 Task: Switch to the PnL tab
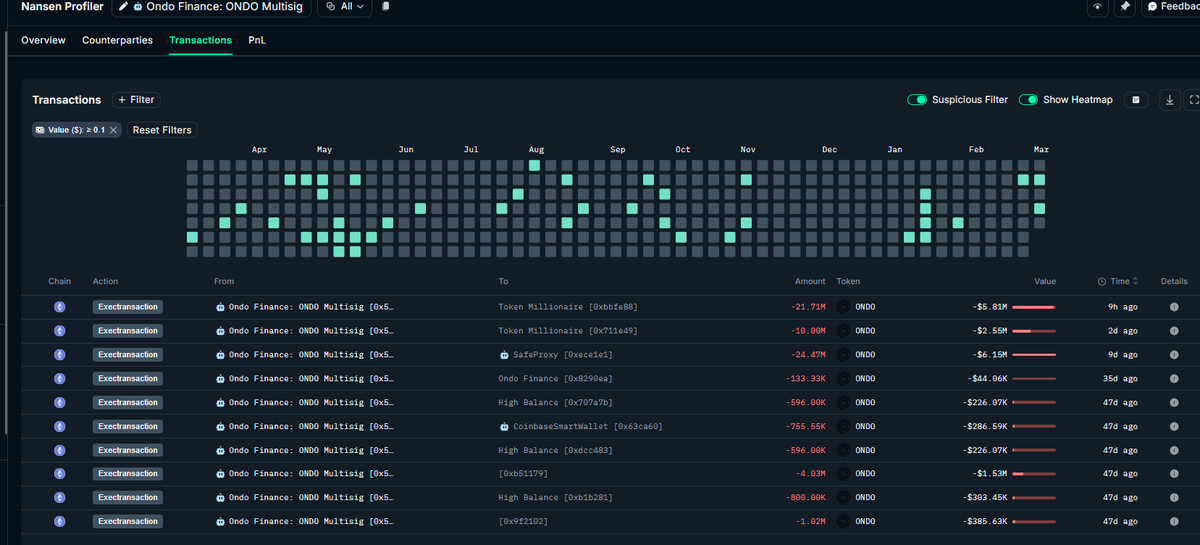click(x=257, y=40)
